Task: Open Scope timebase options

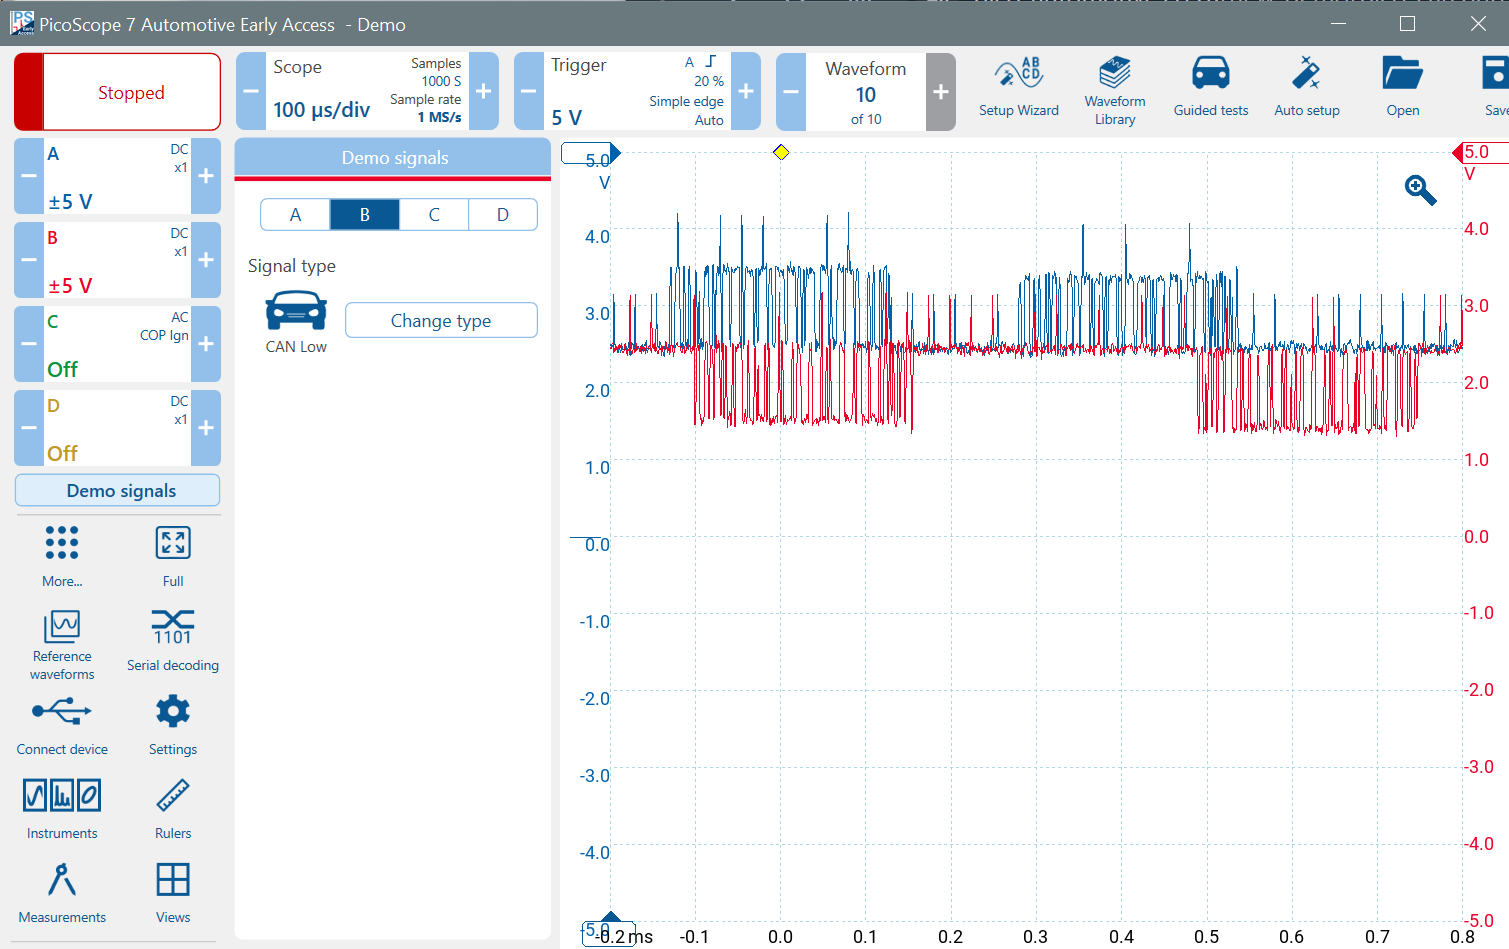Action: pos(367,91)
